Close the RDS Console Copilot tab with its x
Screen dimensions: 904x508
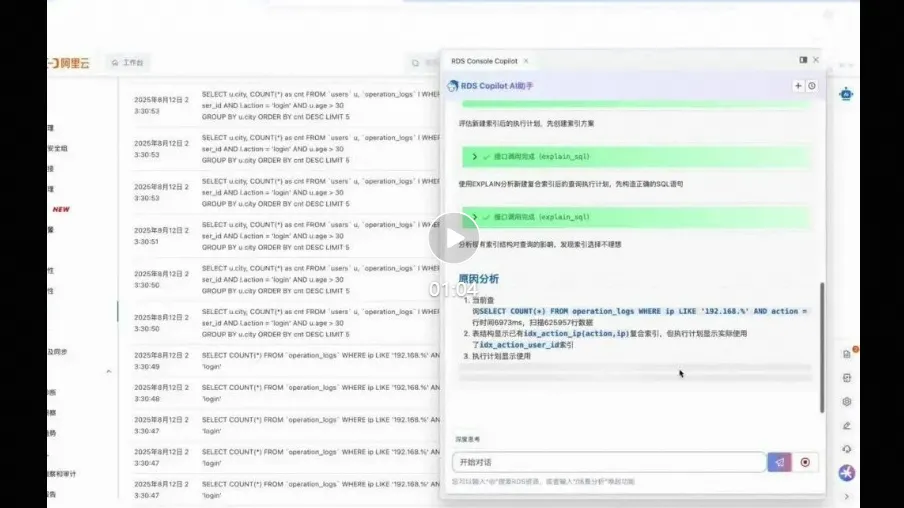click(526, 61)
